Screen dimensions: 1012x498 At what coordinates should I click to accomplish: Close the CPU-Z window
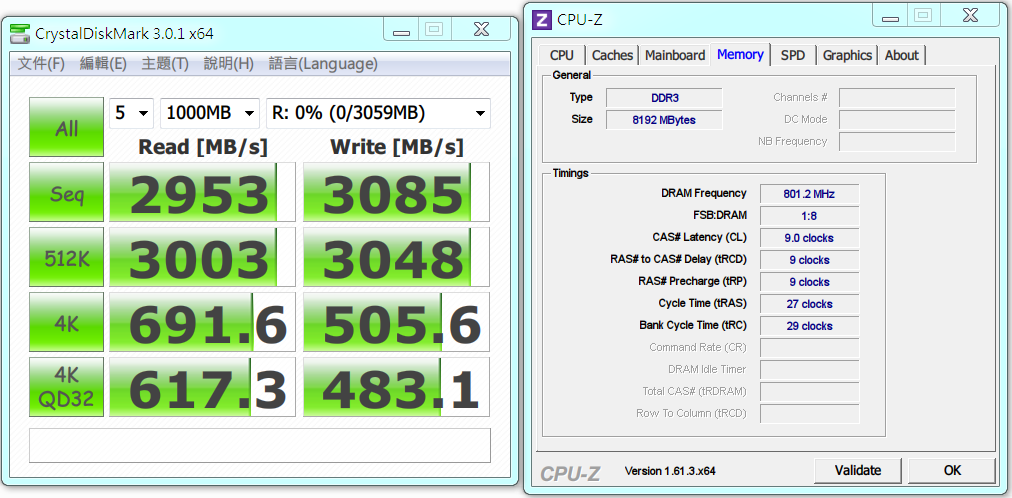coord(970,14)
